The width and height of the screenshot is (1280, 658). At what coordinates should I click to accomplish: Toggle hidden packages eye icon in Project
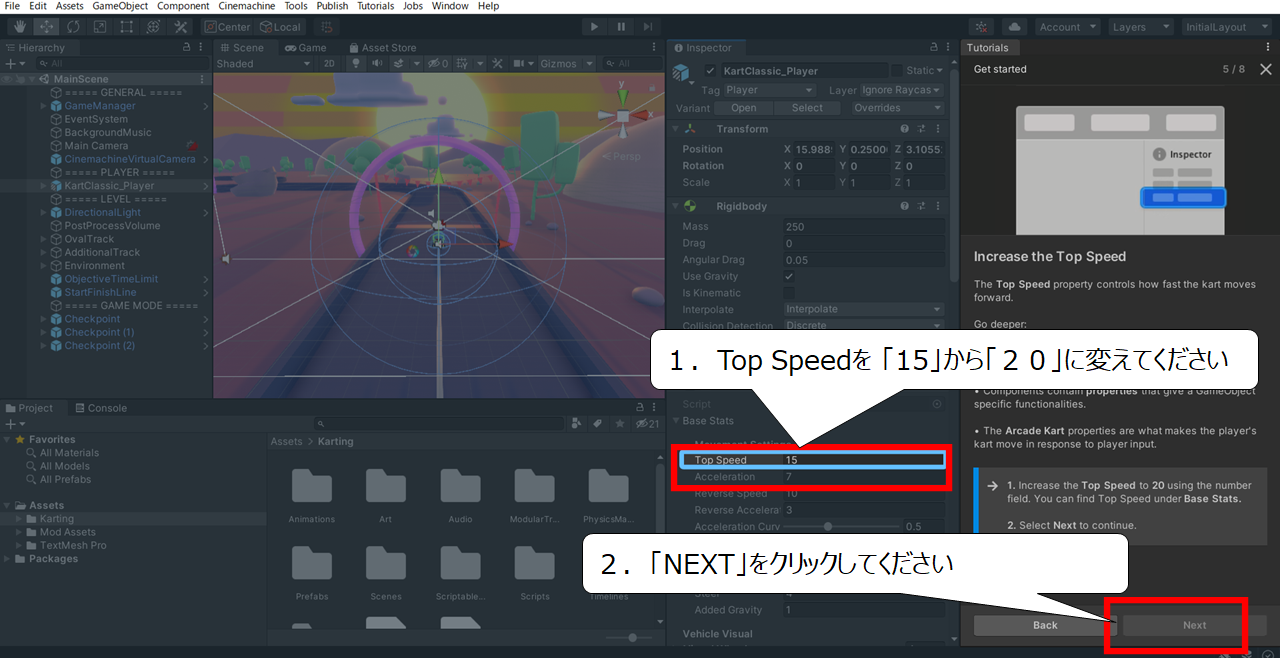click(x=648, y=423)
